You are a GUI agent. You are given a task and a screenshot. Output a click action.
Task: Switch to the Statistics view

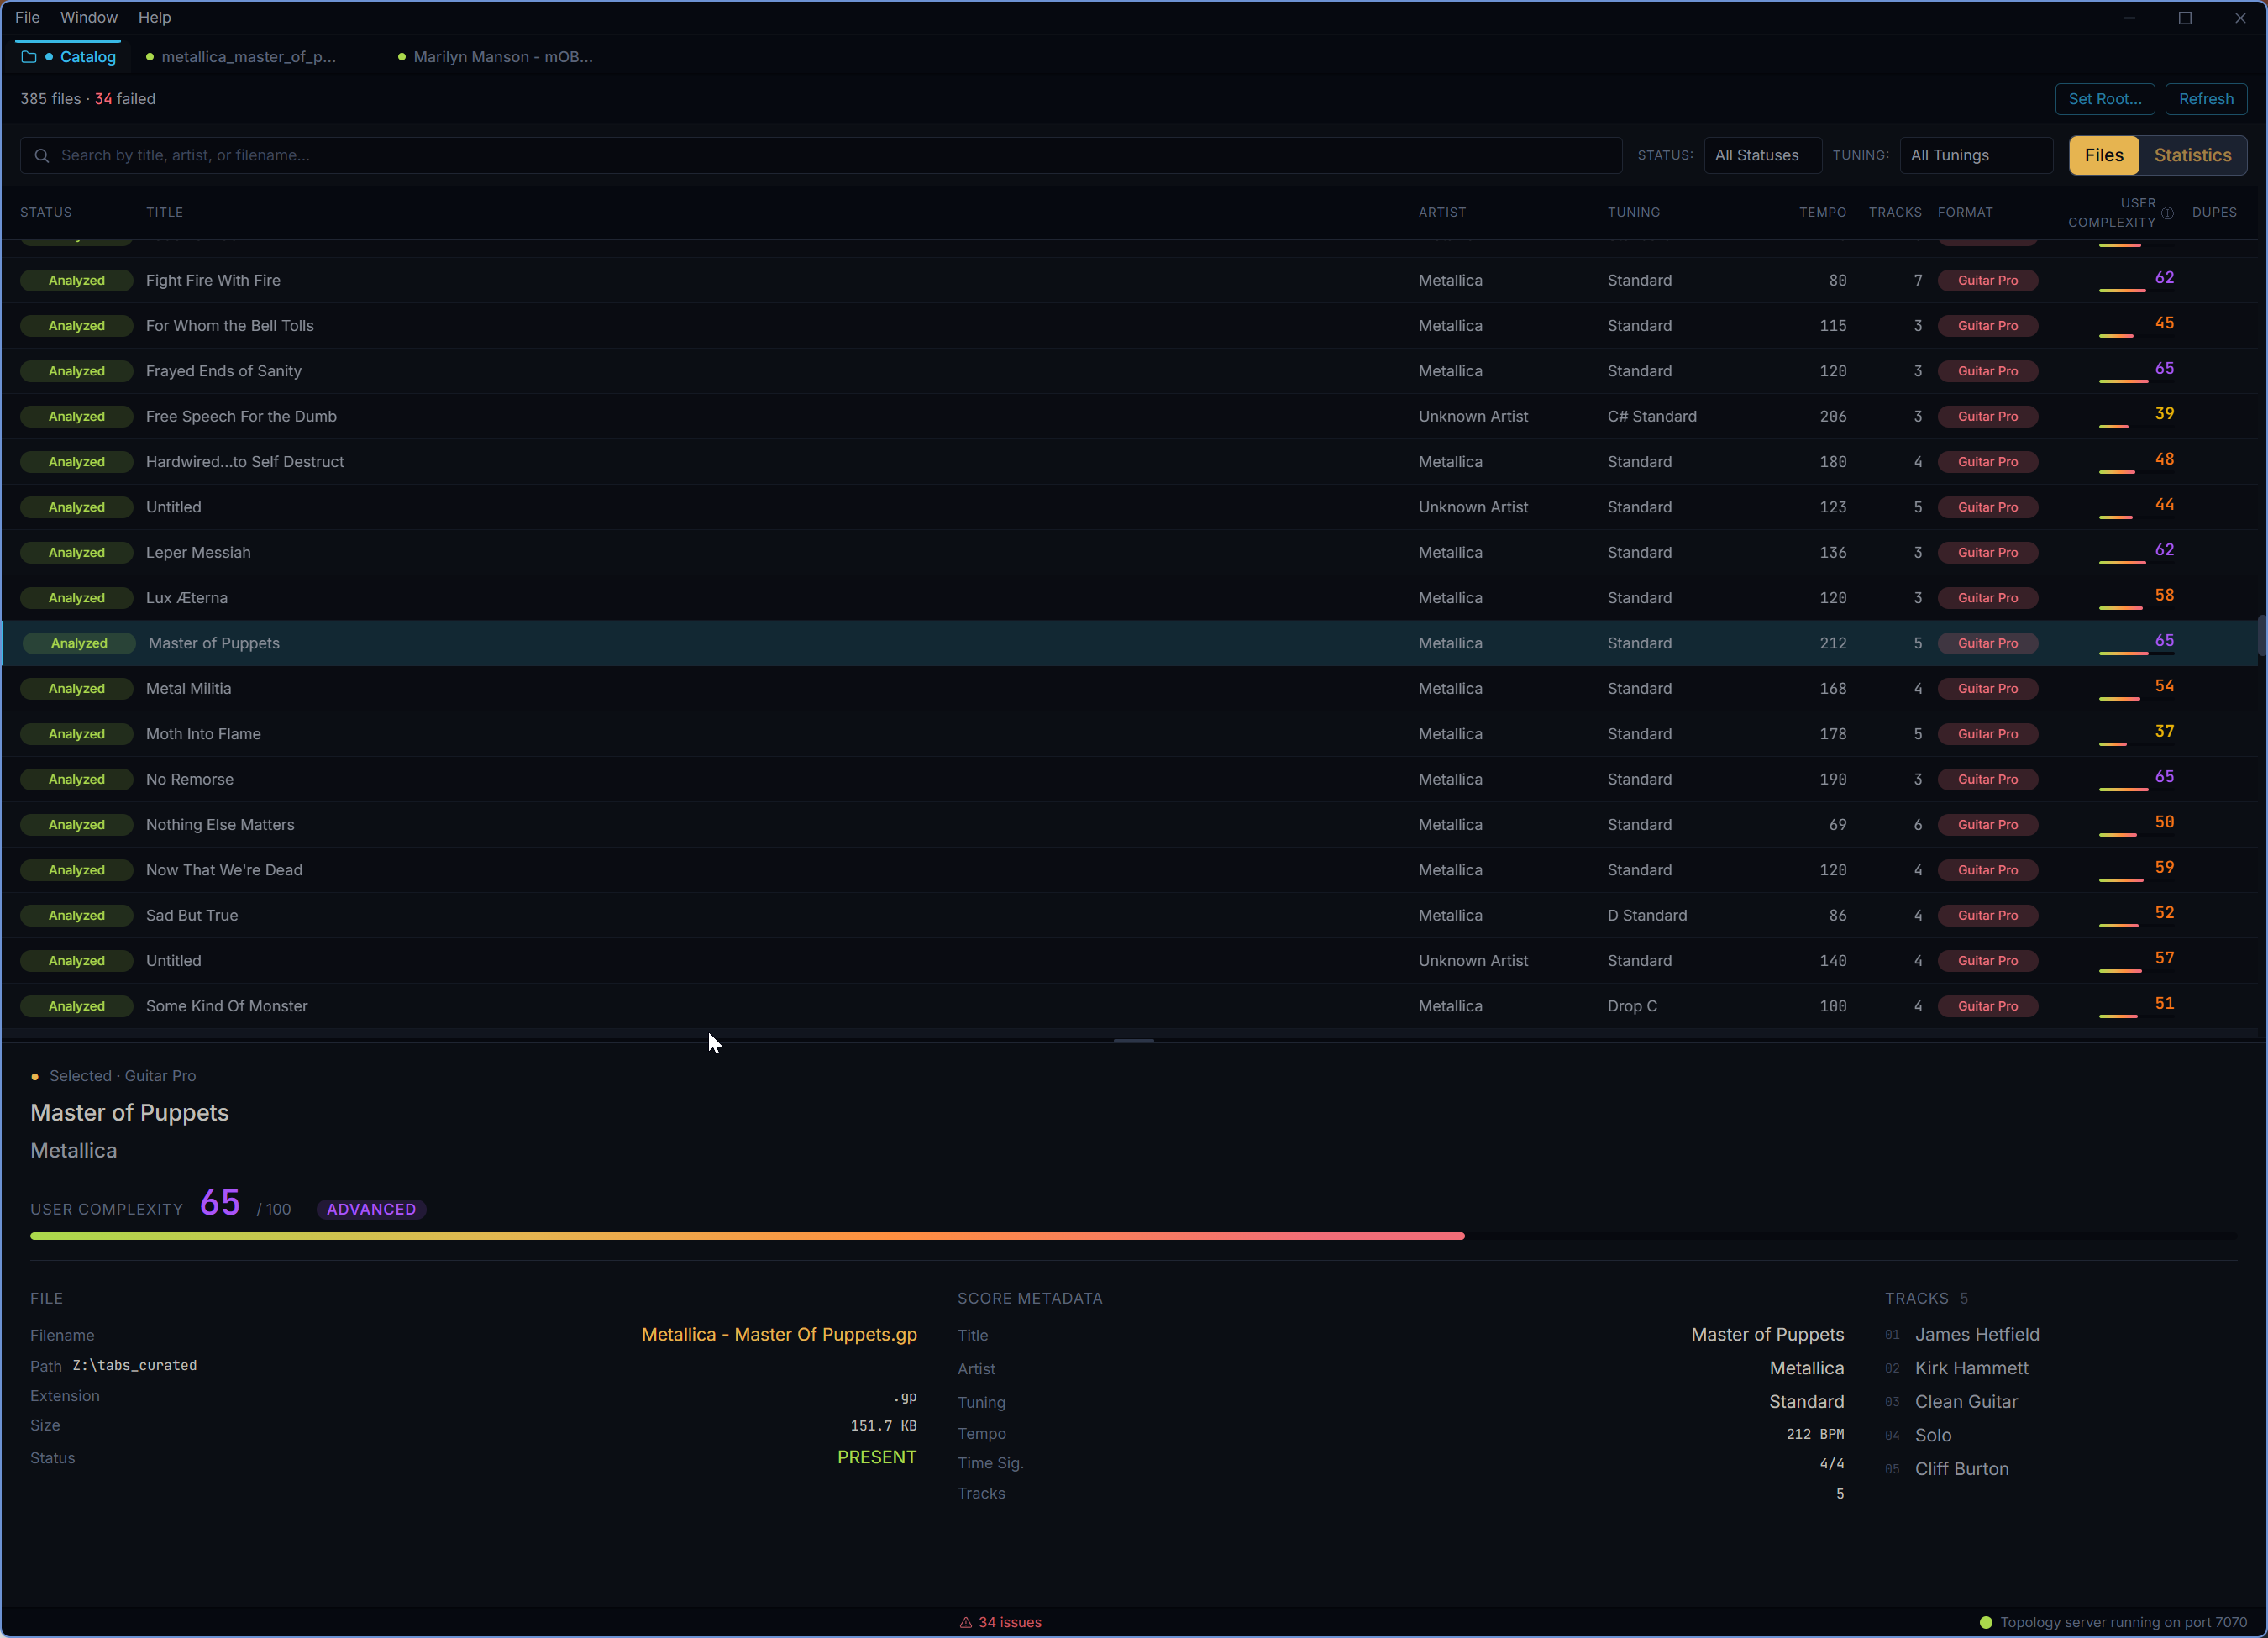[x=2192, y=155]
